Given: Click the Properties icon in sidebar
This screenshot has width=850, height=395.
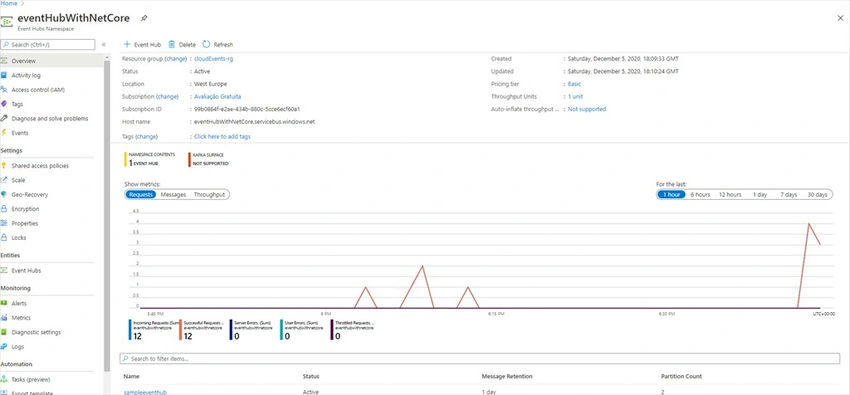Looking at the screenshot, I should pos(4,223).
